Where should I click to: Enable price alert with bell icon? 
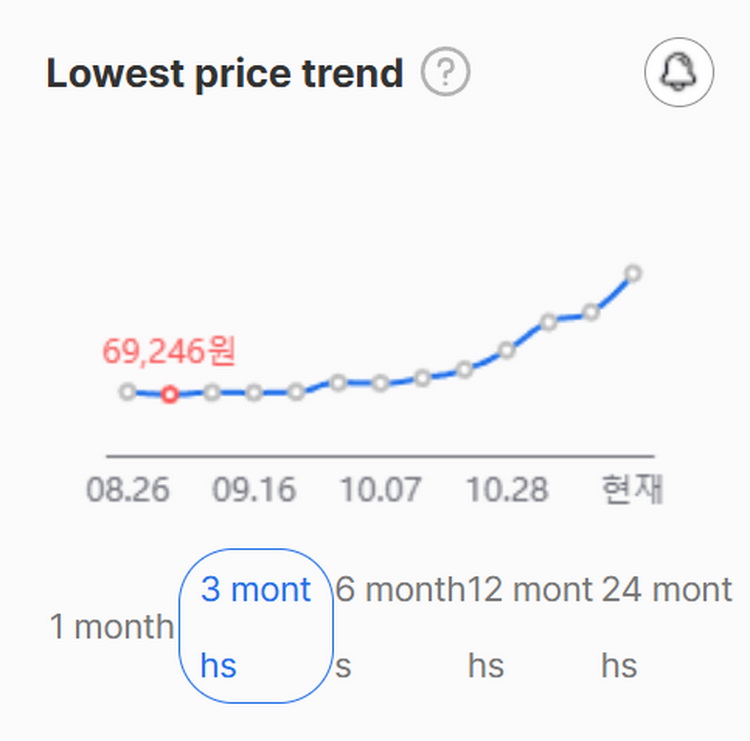click(679, 72)
